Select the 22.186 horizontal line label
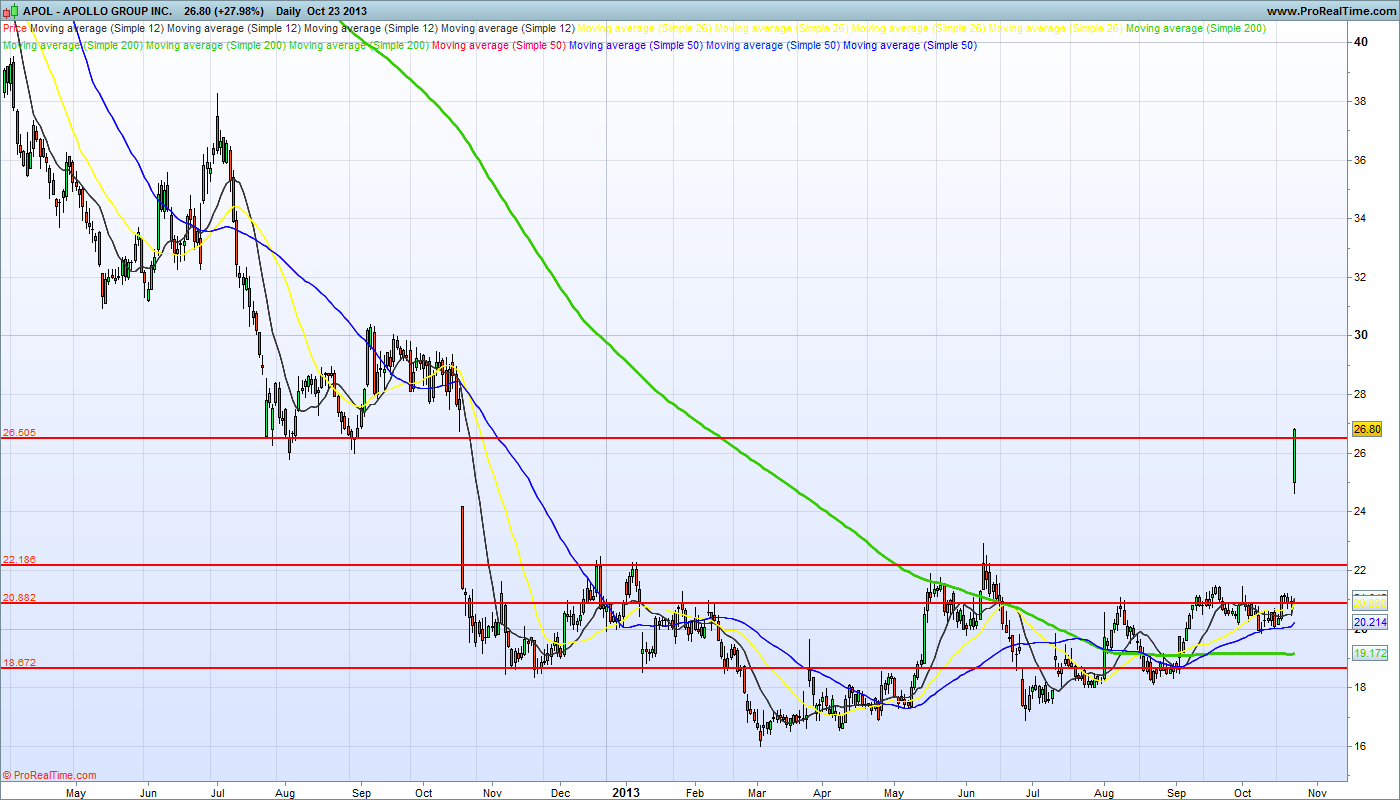The image size is (1400, 800). click(x=20, y=560)
